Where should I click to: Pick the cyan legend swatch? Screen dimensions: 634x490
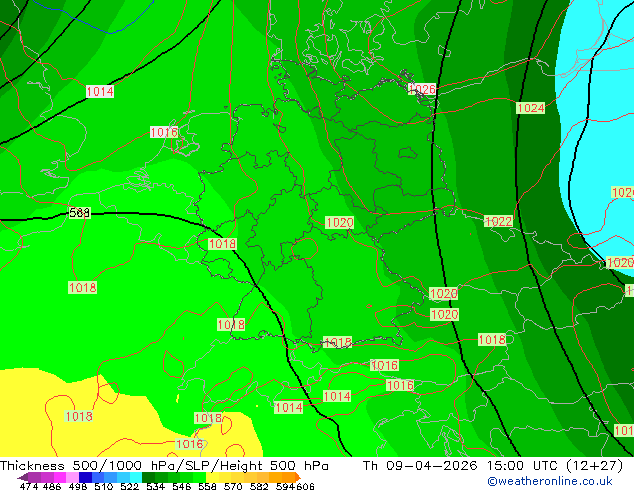[x=136, y=477]
